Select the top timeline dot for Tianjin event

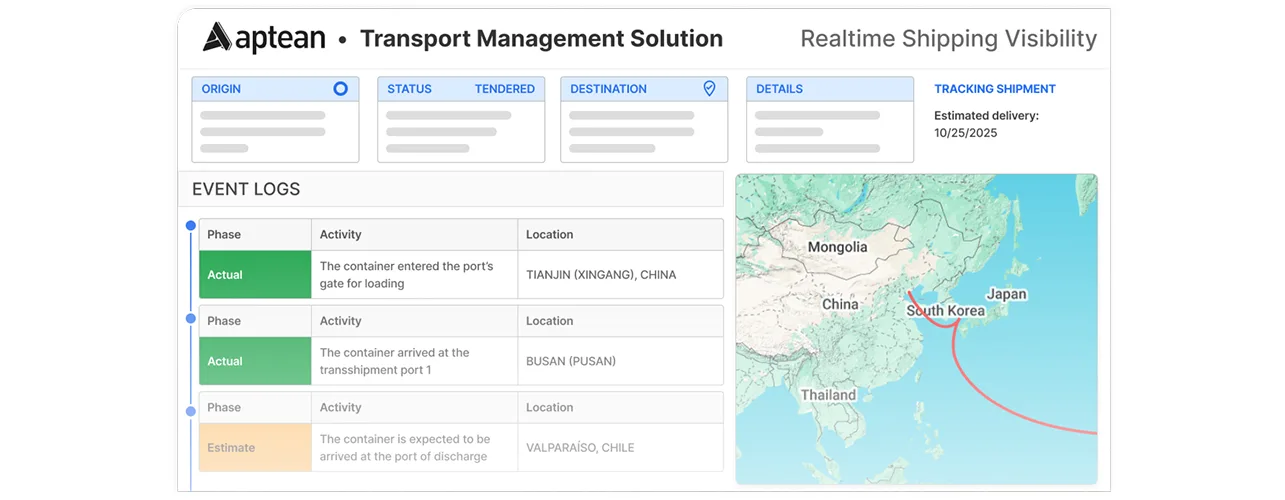191,226
